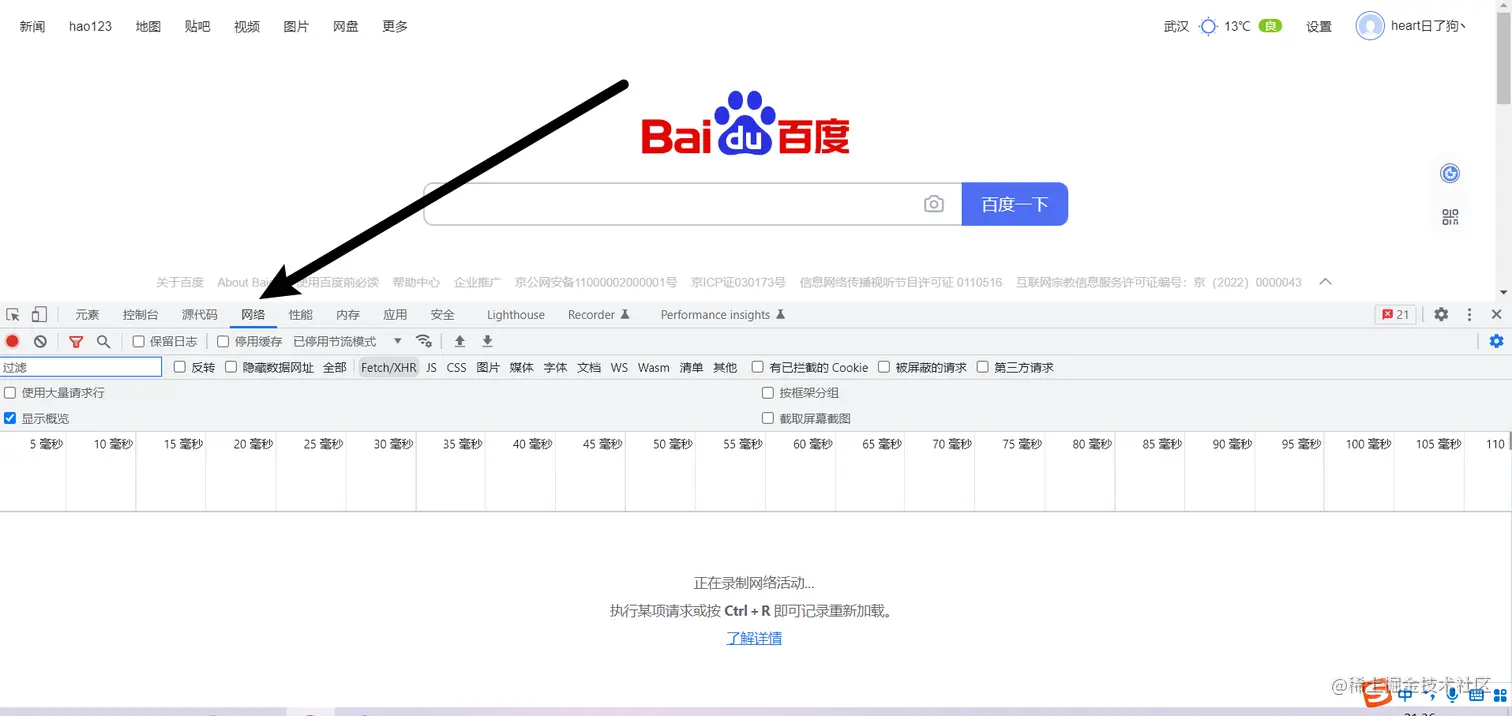
Task: Toggle the red filter funnel icon
Action: 76,341
